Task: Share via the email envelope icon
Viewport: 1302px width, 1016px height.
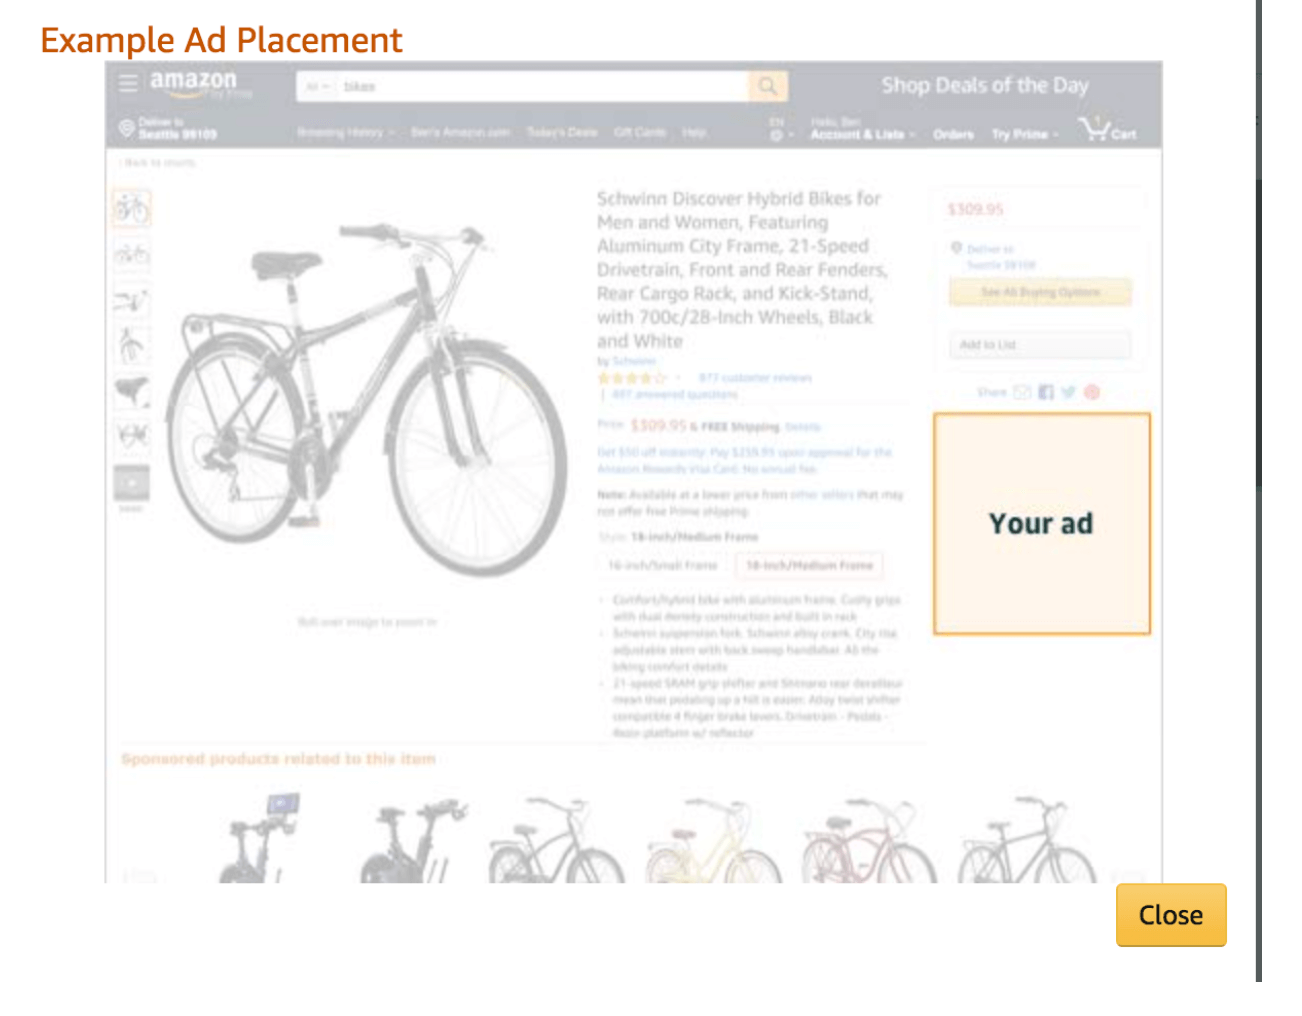Action: [x=1022, y=392]
